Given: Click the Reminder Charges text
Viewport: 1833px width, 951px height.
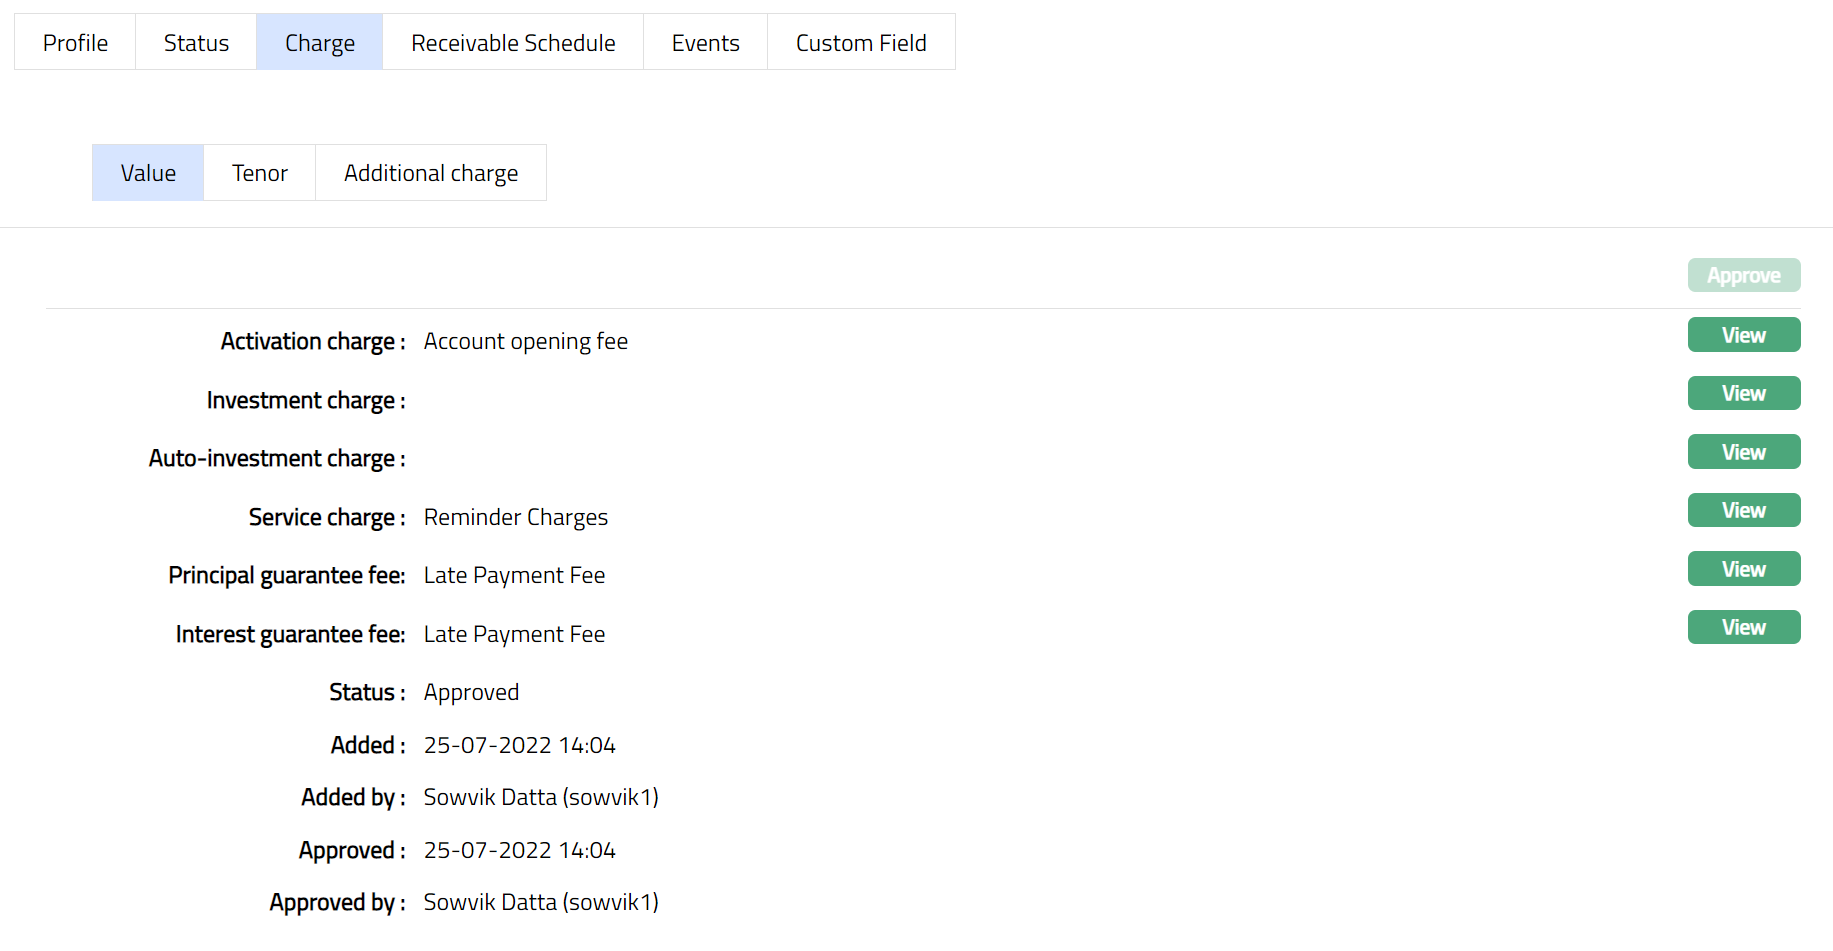Looking at the screenshot, I should (x=515, y=517).
